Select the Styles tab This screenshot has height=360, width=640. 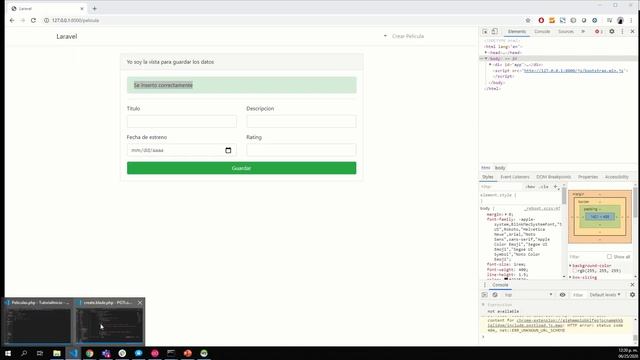point(488,177)
